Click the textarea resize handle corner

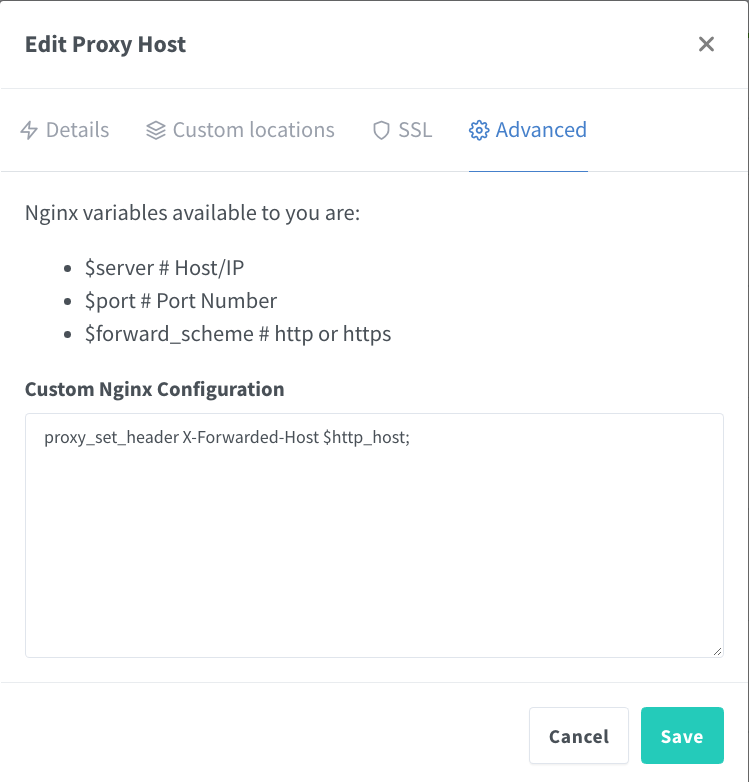(x=717, y=651)
